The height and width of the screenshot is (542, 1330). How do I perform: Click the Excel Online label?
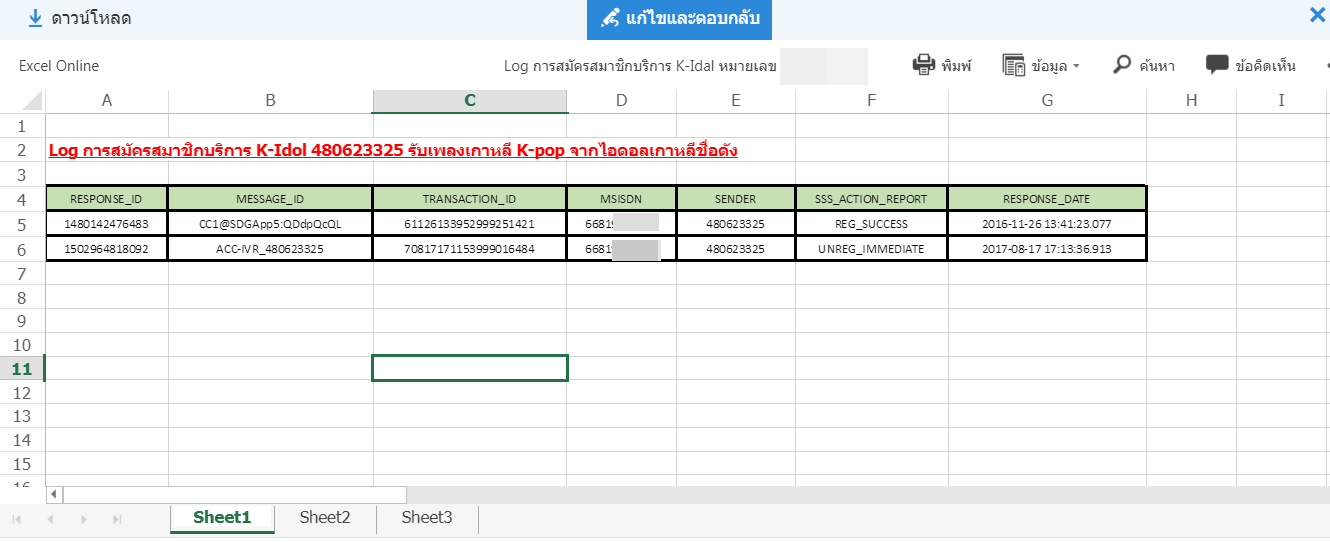point(59,66)
